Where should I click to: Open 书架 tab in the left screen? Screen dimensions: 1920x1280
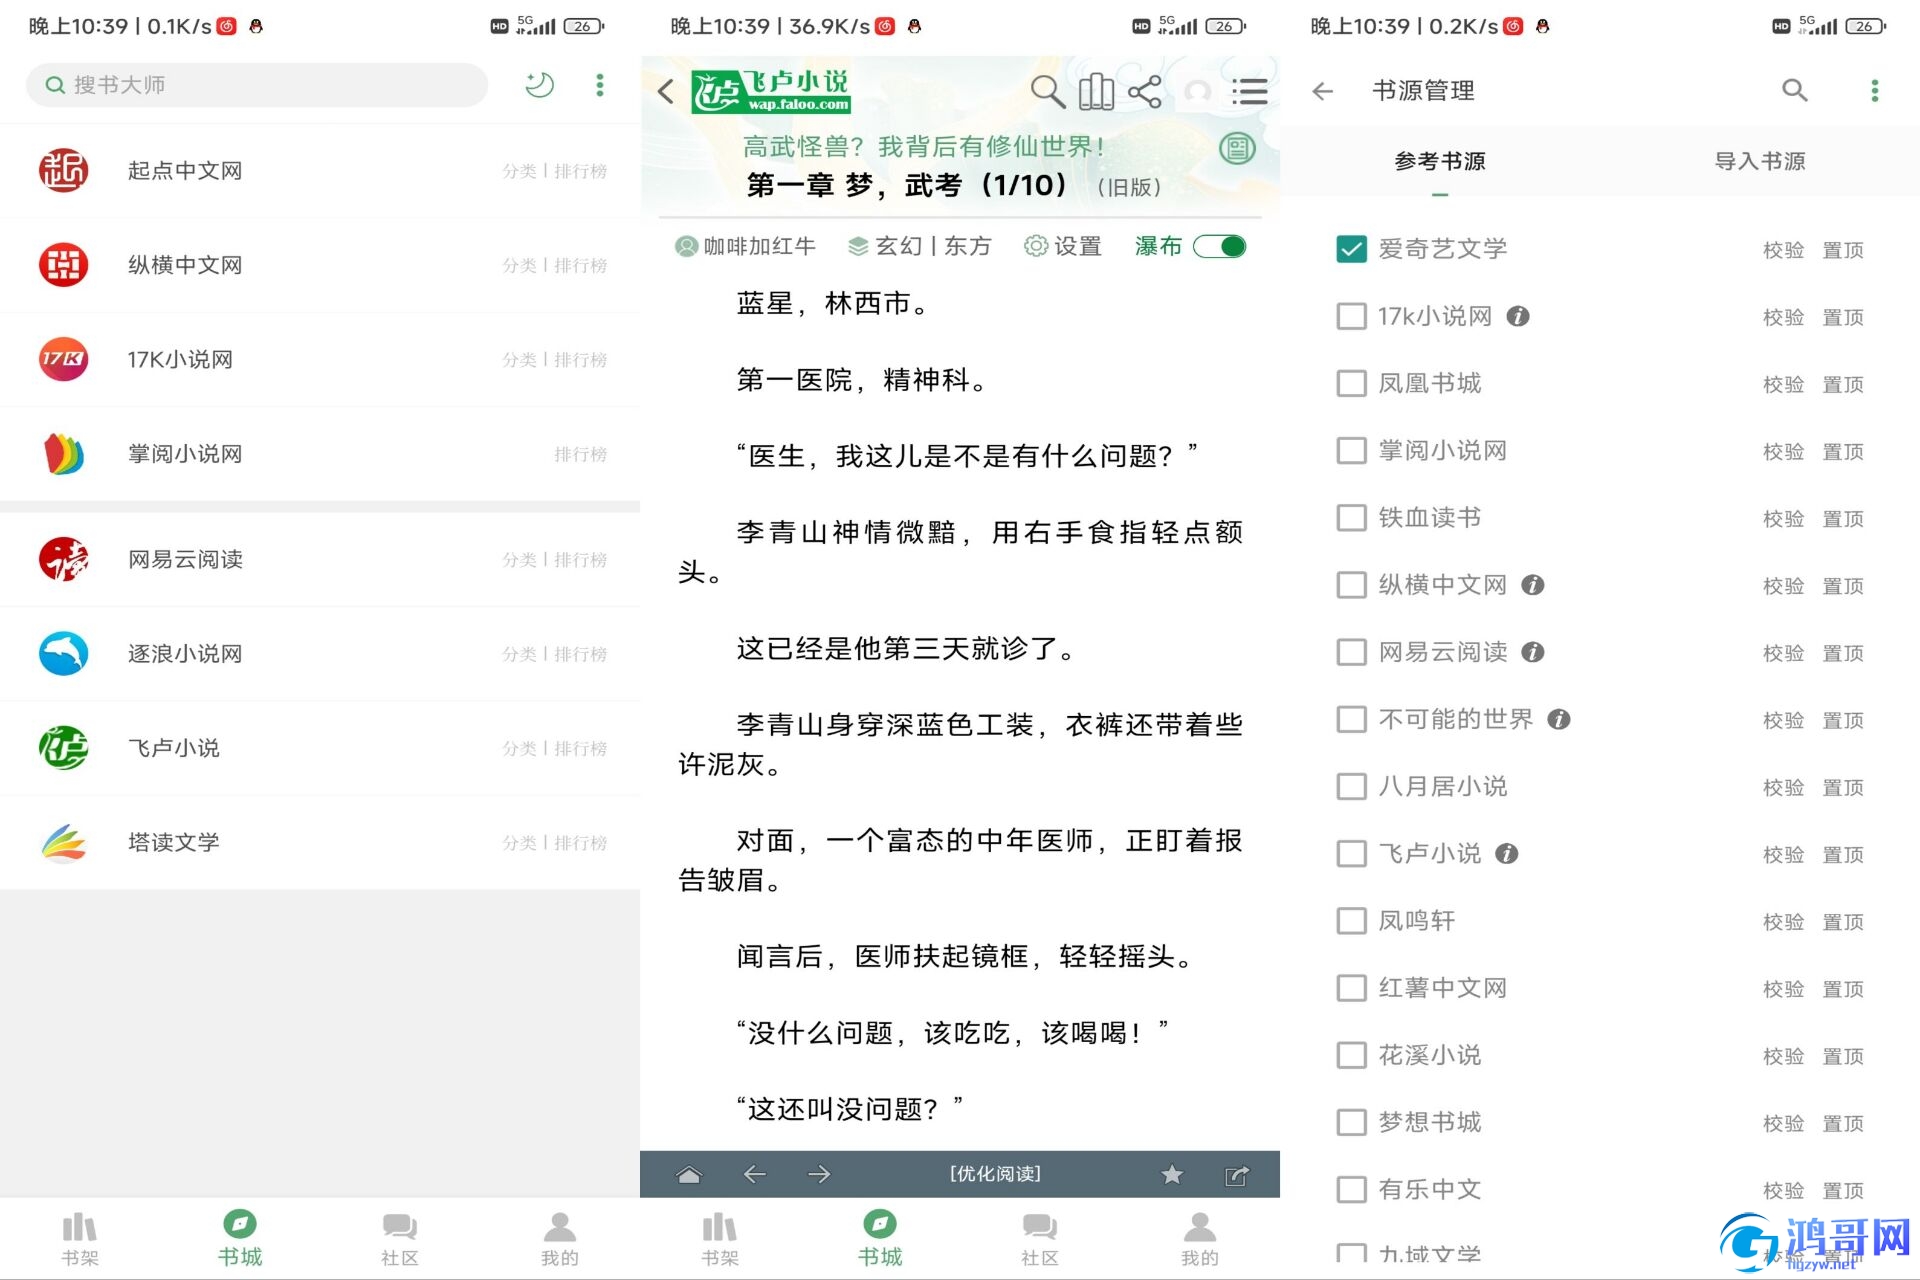pos(80,1239)
